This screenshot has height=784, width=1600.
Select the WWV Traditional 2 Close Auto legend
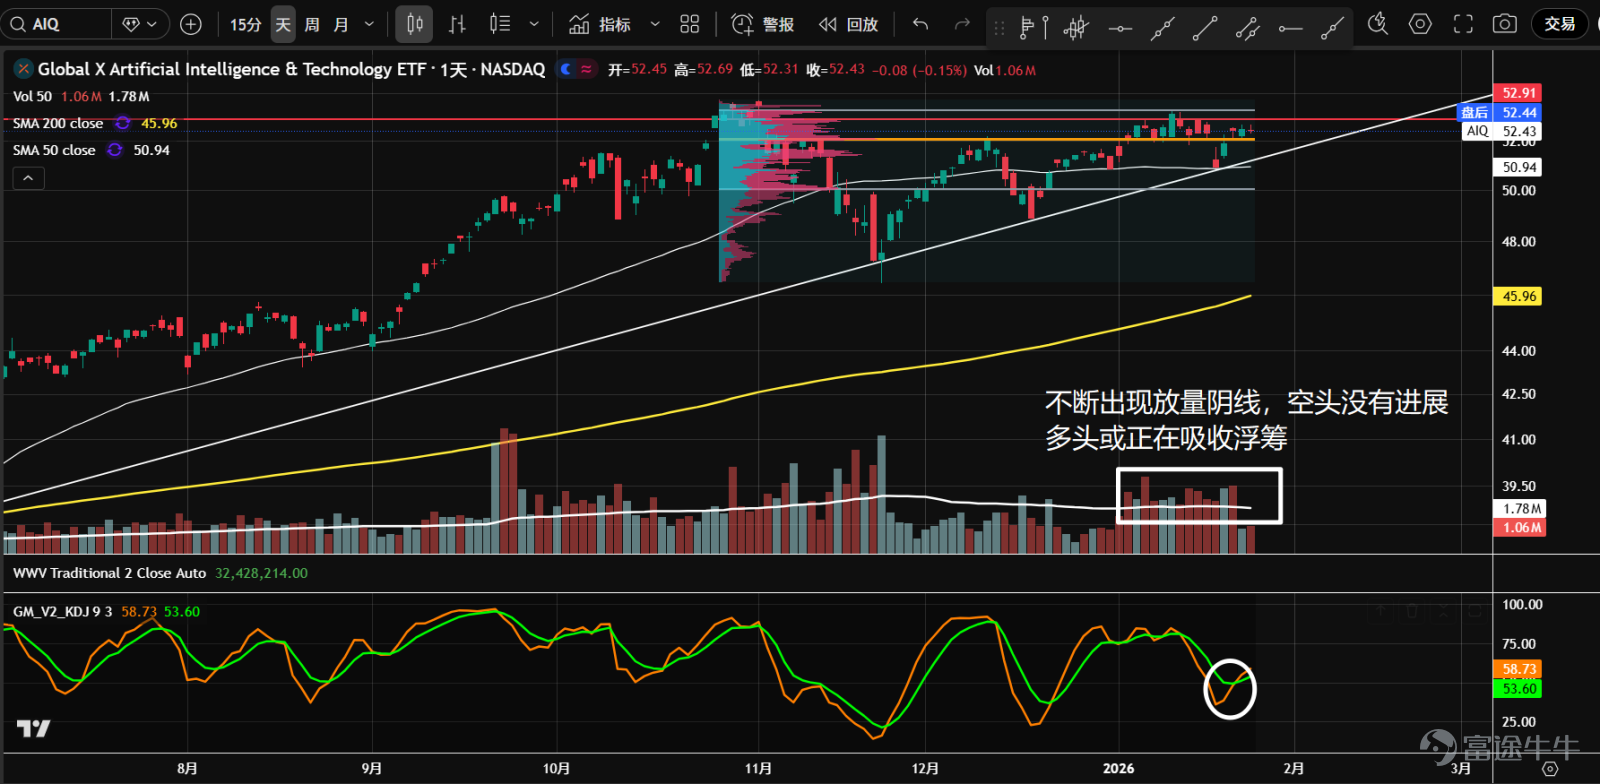(110, 573)
